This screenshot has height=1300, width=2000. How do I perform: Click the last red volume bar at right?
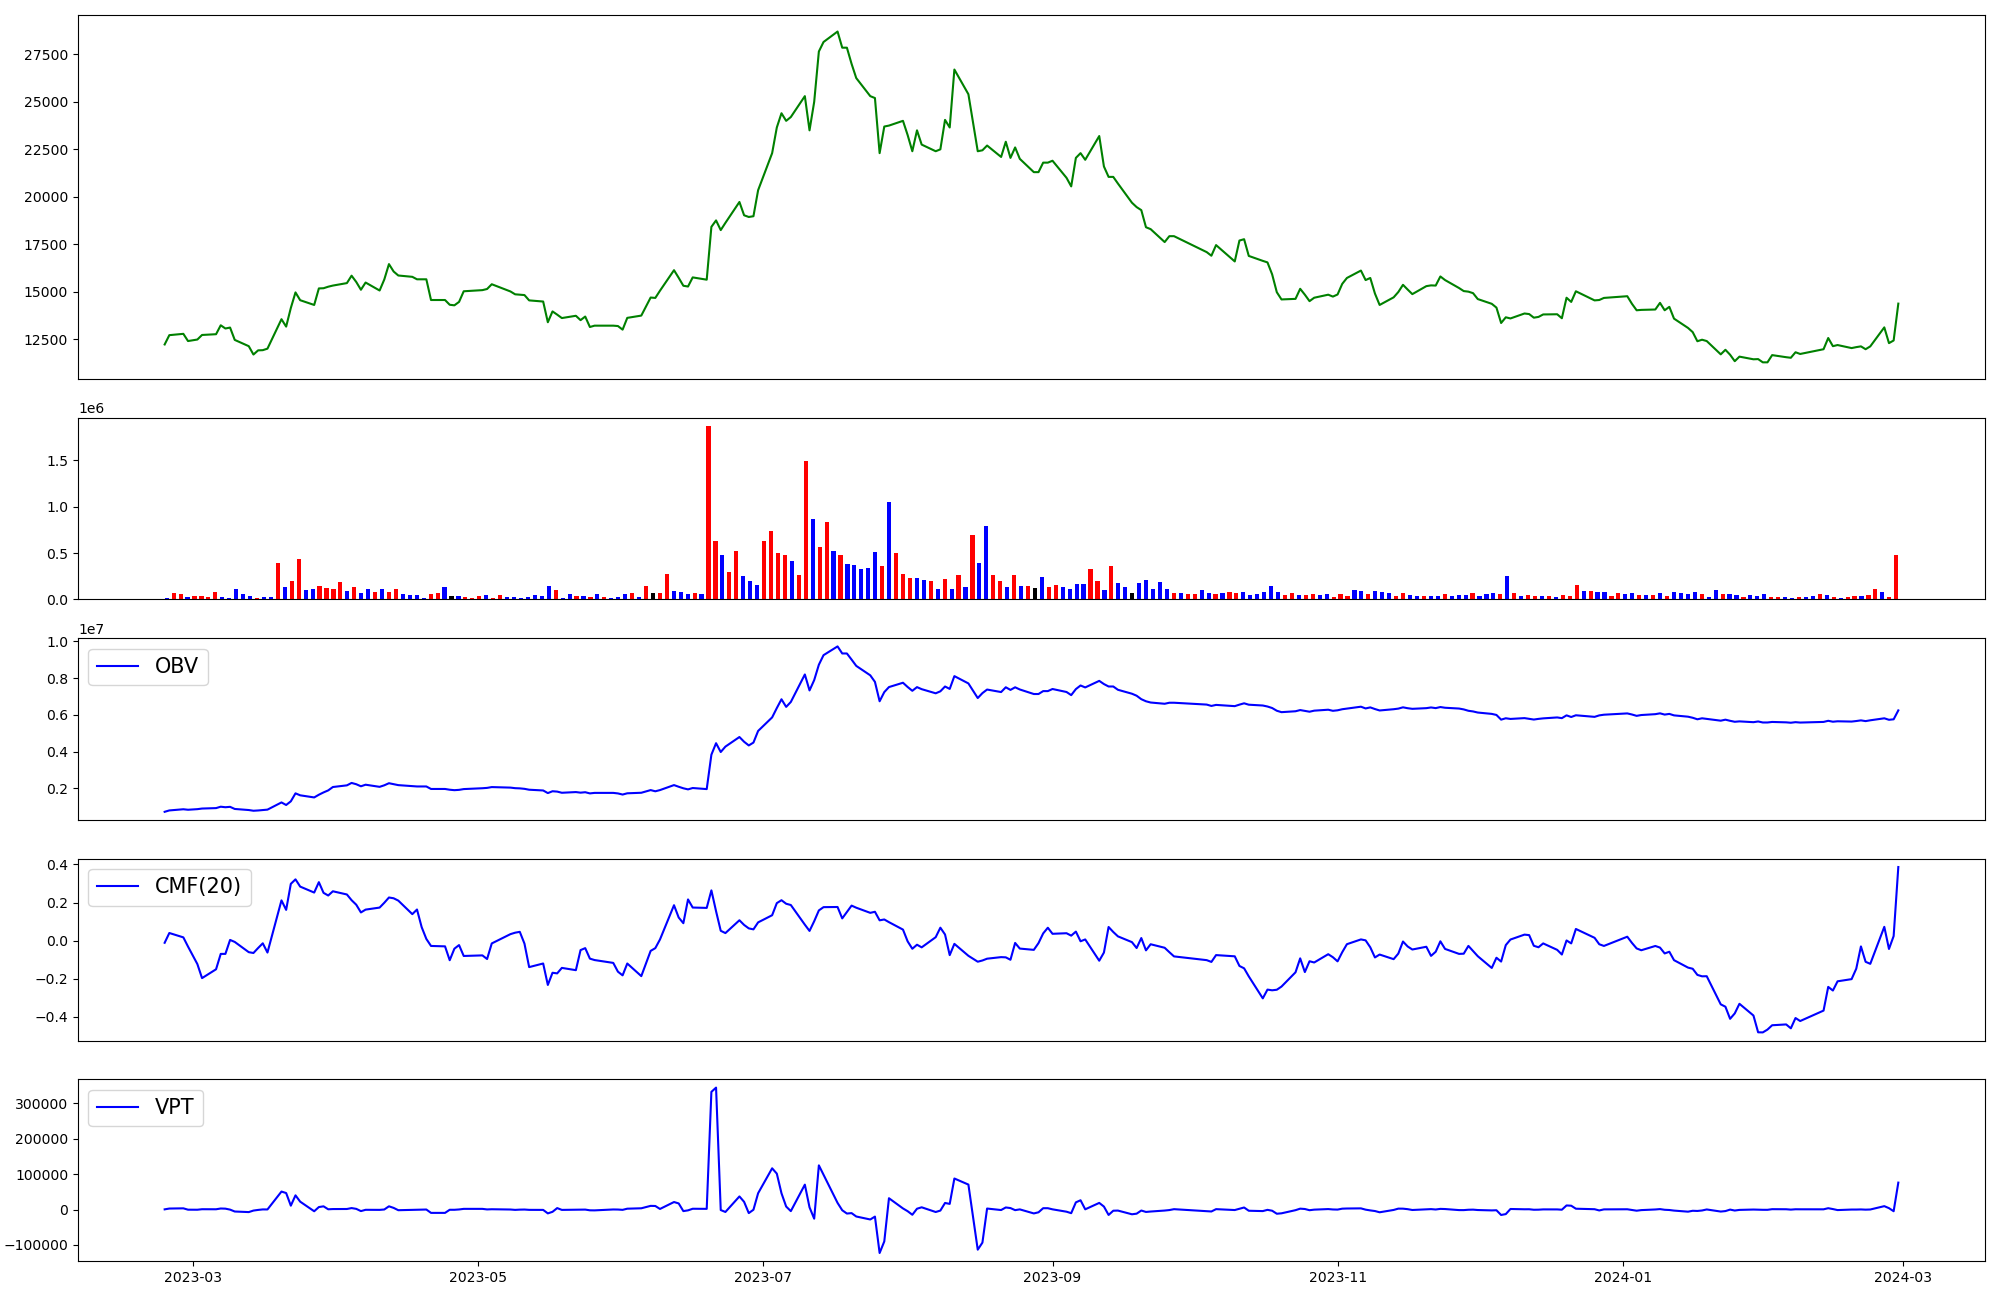pyautogui.click(x=1895, y=577)
